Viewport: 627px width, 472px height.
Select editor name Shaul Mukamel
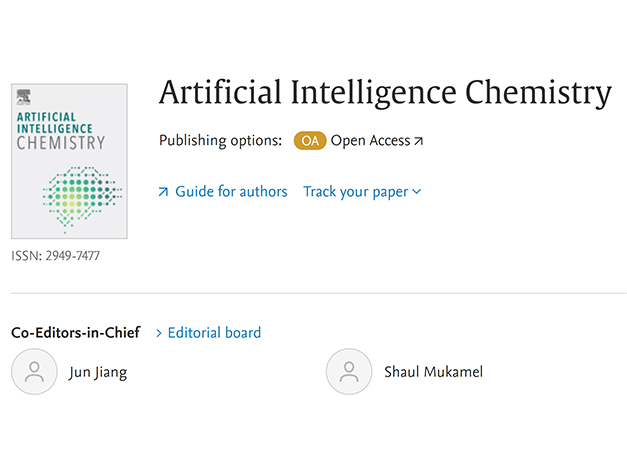[433, 372]
